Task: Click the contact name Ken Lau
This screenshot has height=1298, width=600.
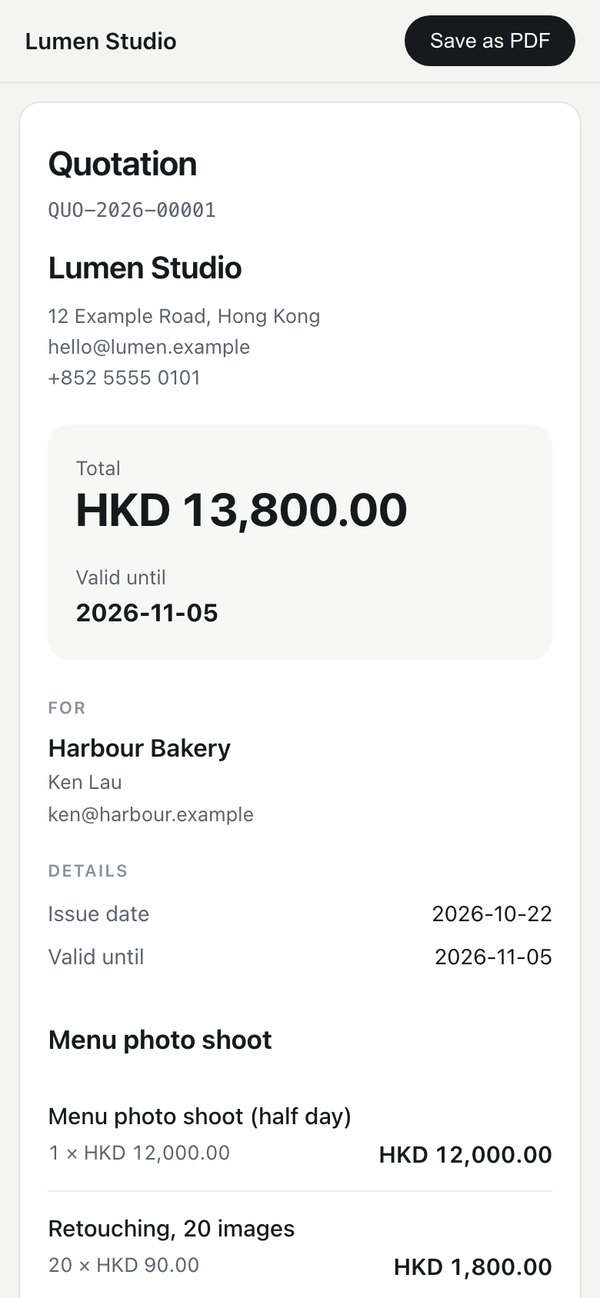Action: [85, 782]
